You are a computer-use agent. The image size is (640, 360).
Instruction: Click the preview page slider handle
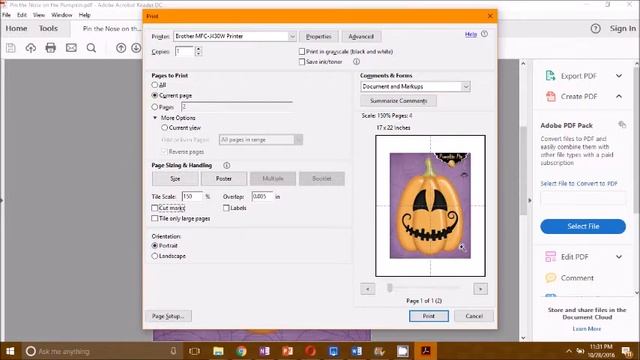(x=390, y=288)
